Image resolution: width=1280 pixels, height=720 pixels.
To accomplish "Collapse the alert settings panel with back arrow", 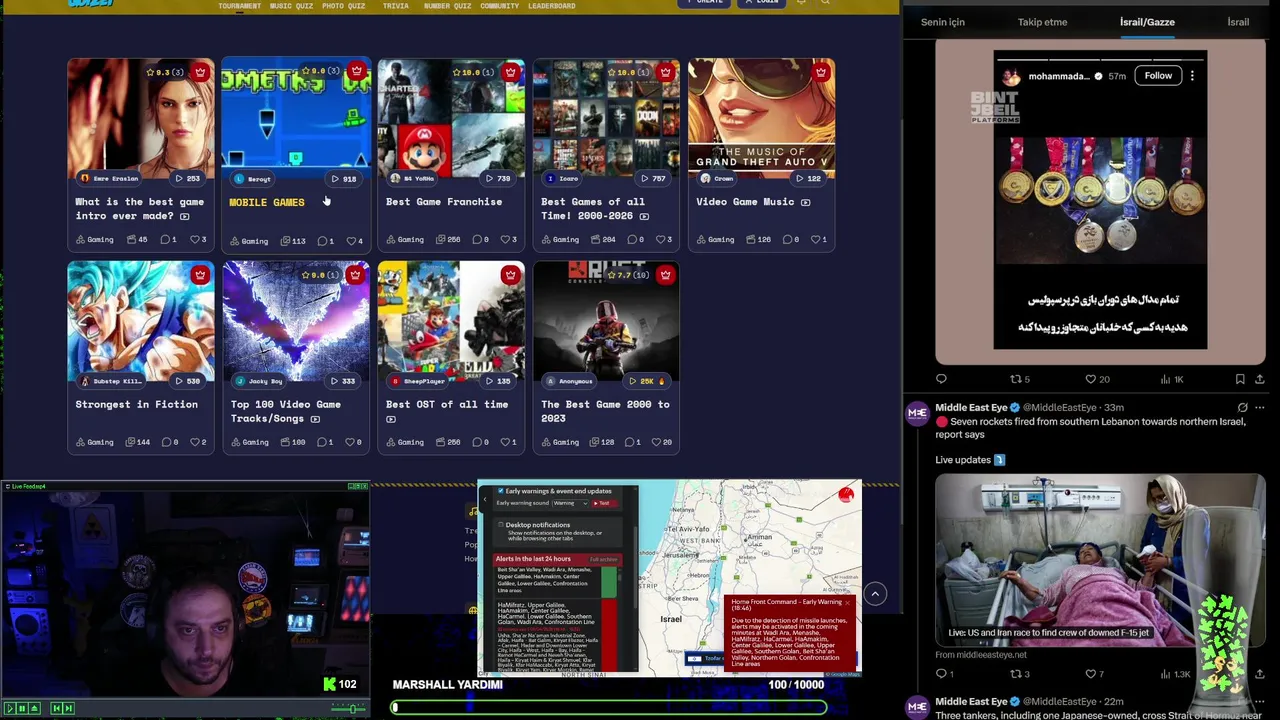I will (x=485, y=499).
